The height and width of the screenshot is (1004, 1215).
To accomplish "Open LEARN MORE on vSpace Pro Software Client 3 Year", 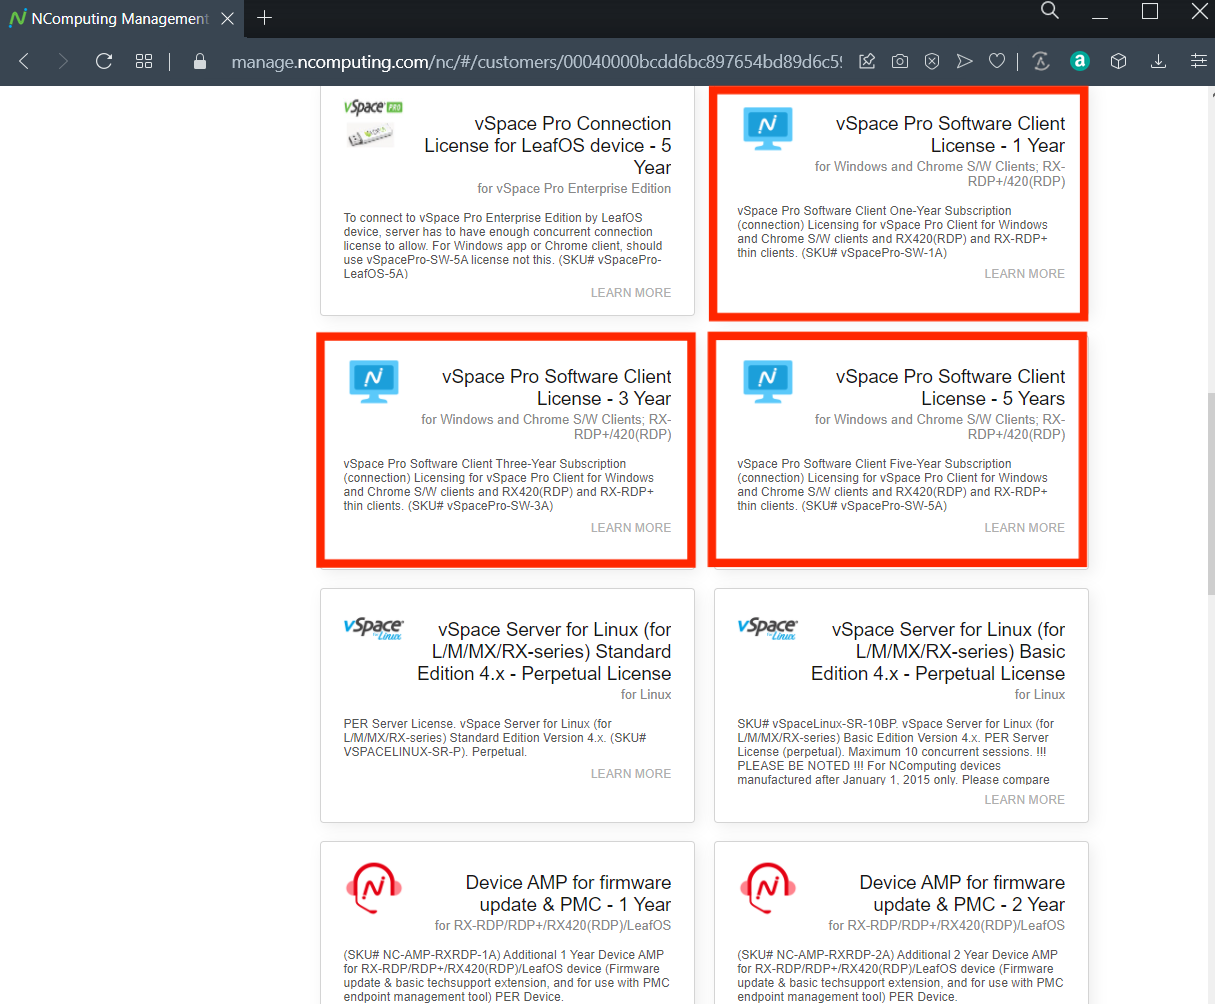I will (630, 527).
